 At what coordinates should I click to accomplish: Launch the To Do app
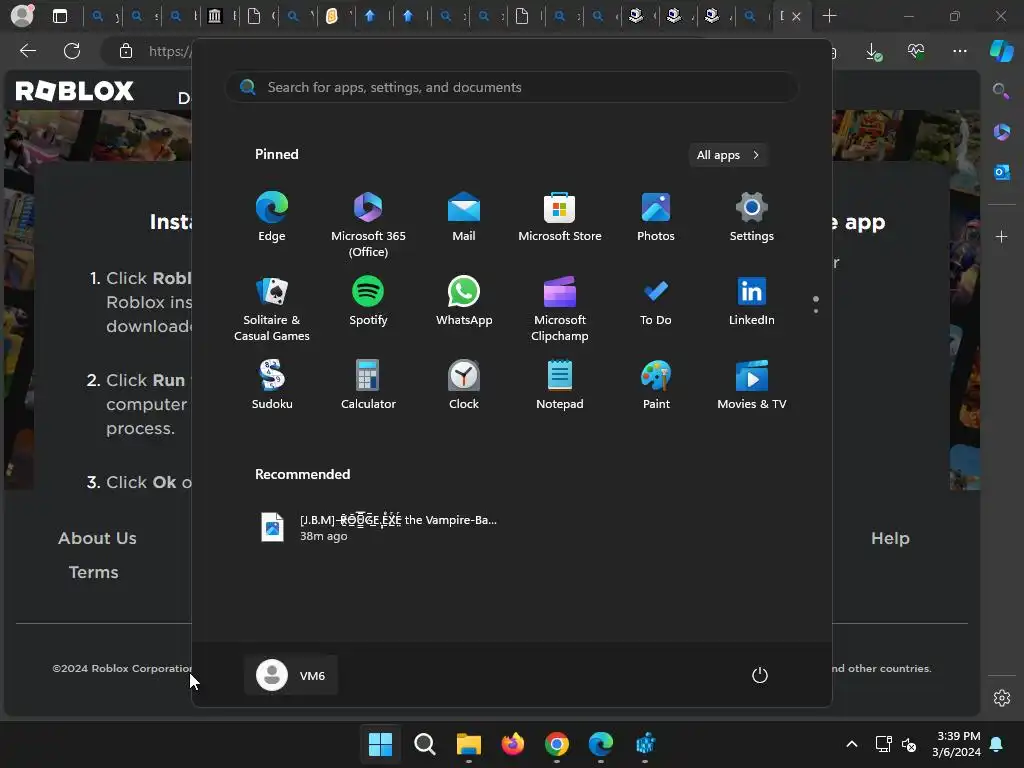click(656, 300)
